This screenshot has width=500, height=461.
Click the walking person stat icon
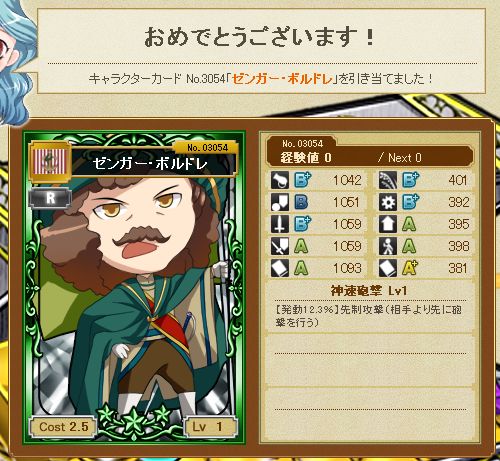click(x=388, y=246)
